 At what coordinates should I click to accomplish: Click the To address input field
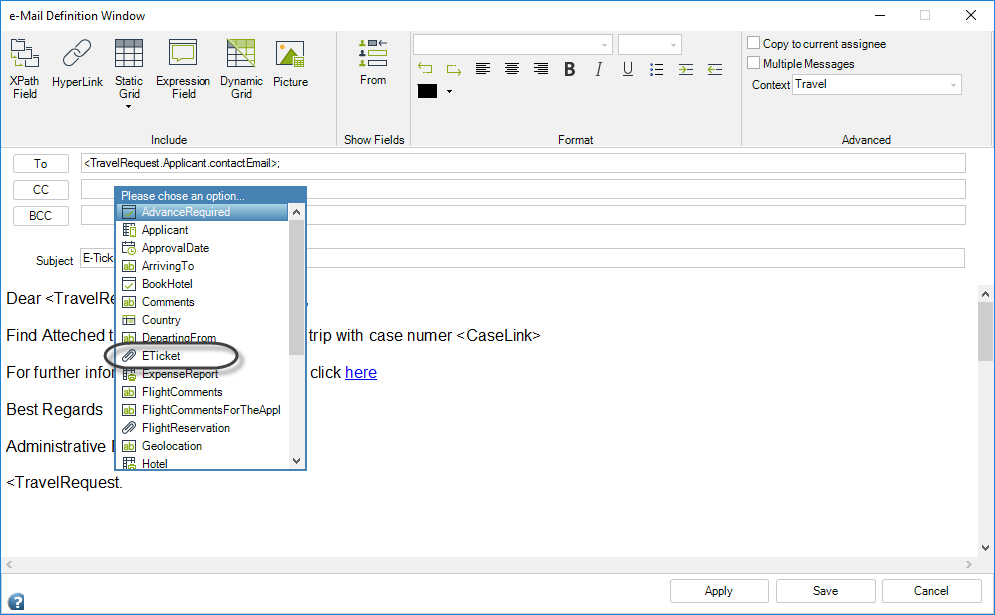(x=524, y=163)
